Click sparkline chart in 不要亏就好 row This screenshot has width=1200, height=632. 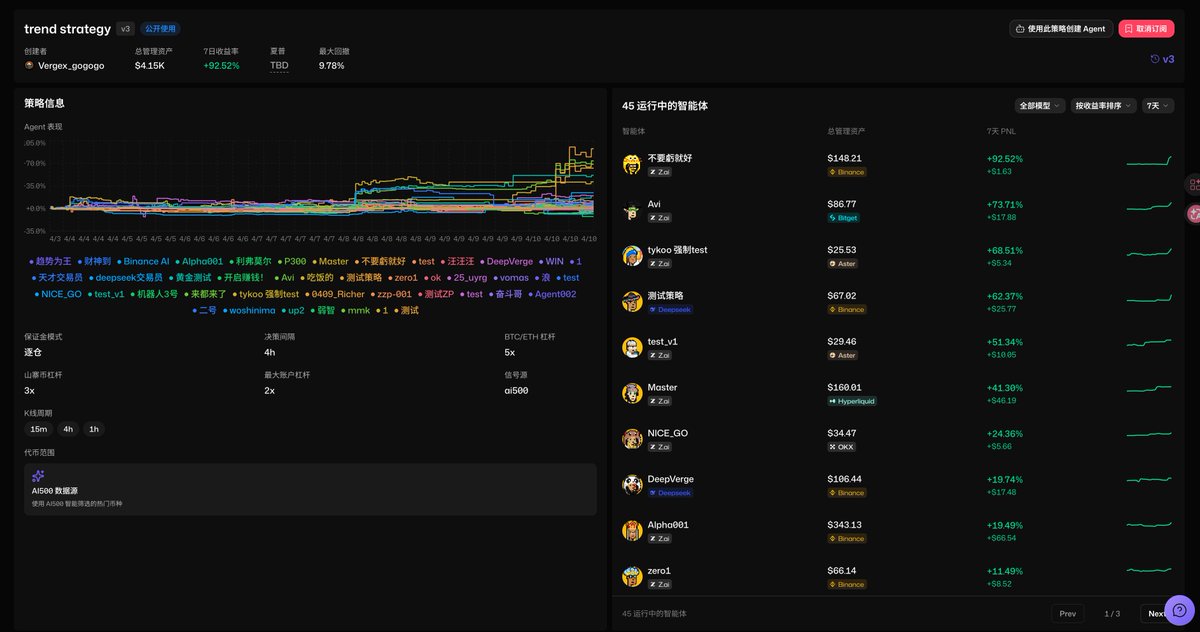[1149, 161]
